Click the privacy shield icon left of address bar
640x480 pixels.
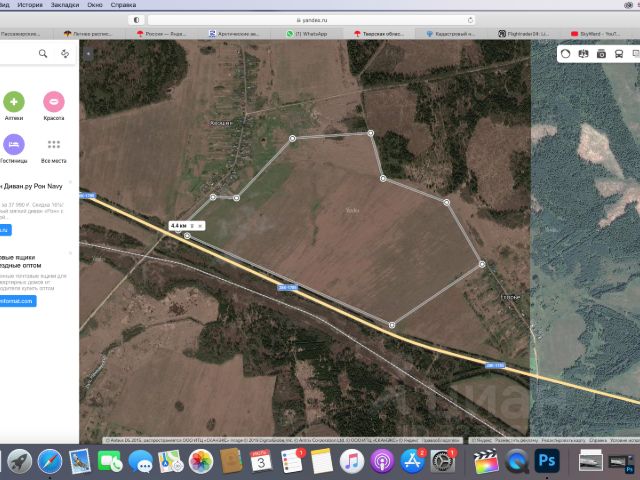[136, 20]
